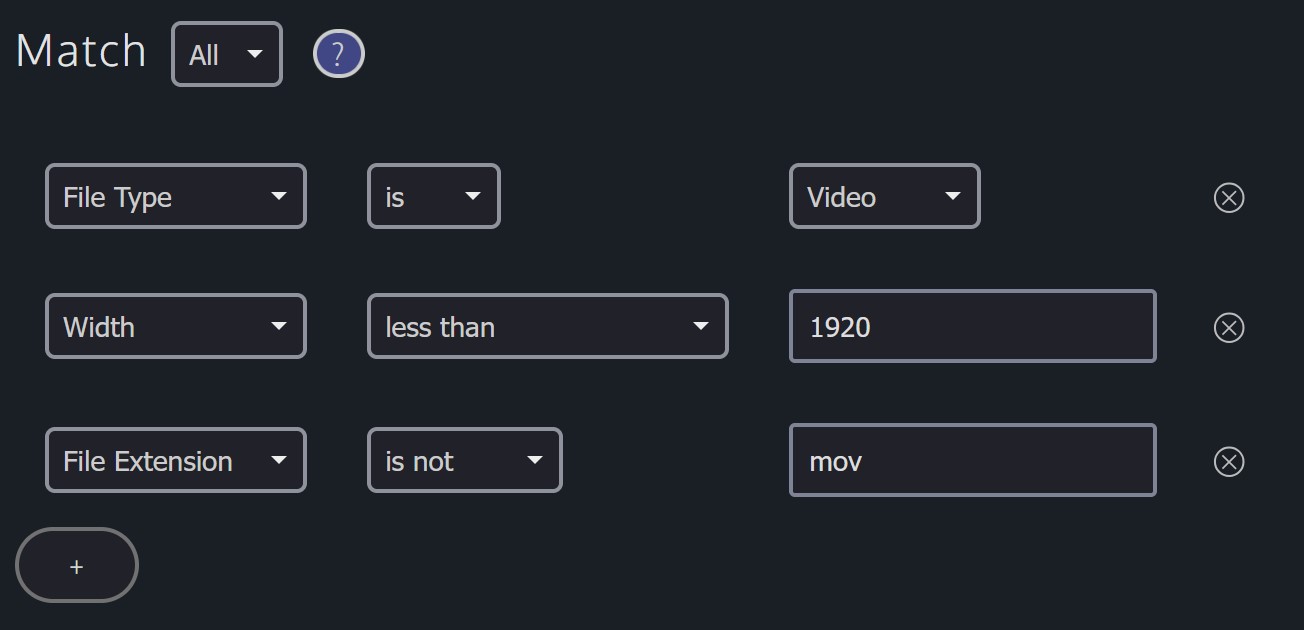Remove the File Type rule
The image size is (1304, 630).
tap(1228, 197)
